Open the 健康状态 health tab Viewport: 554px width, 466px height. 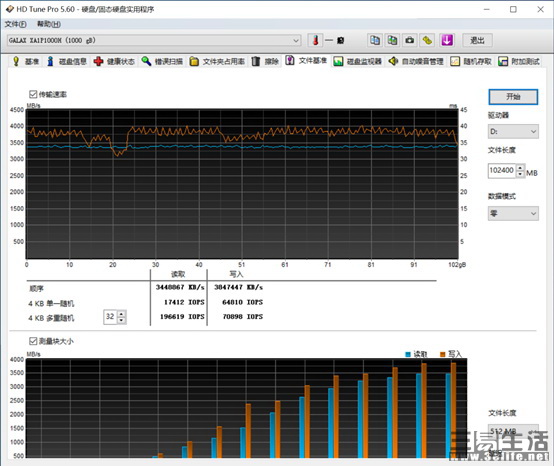pyautogui.click(x=114, y=61)
